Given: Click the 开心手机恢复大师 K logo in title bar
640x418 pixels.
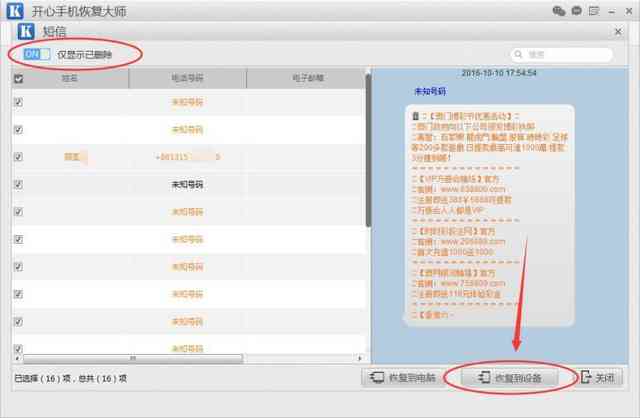Looking at the screenshot, I should click(15, 11).
